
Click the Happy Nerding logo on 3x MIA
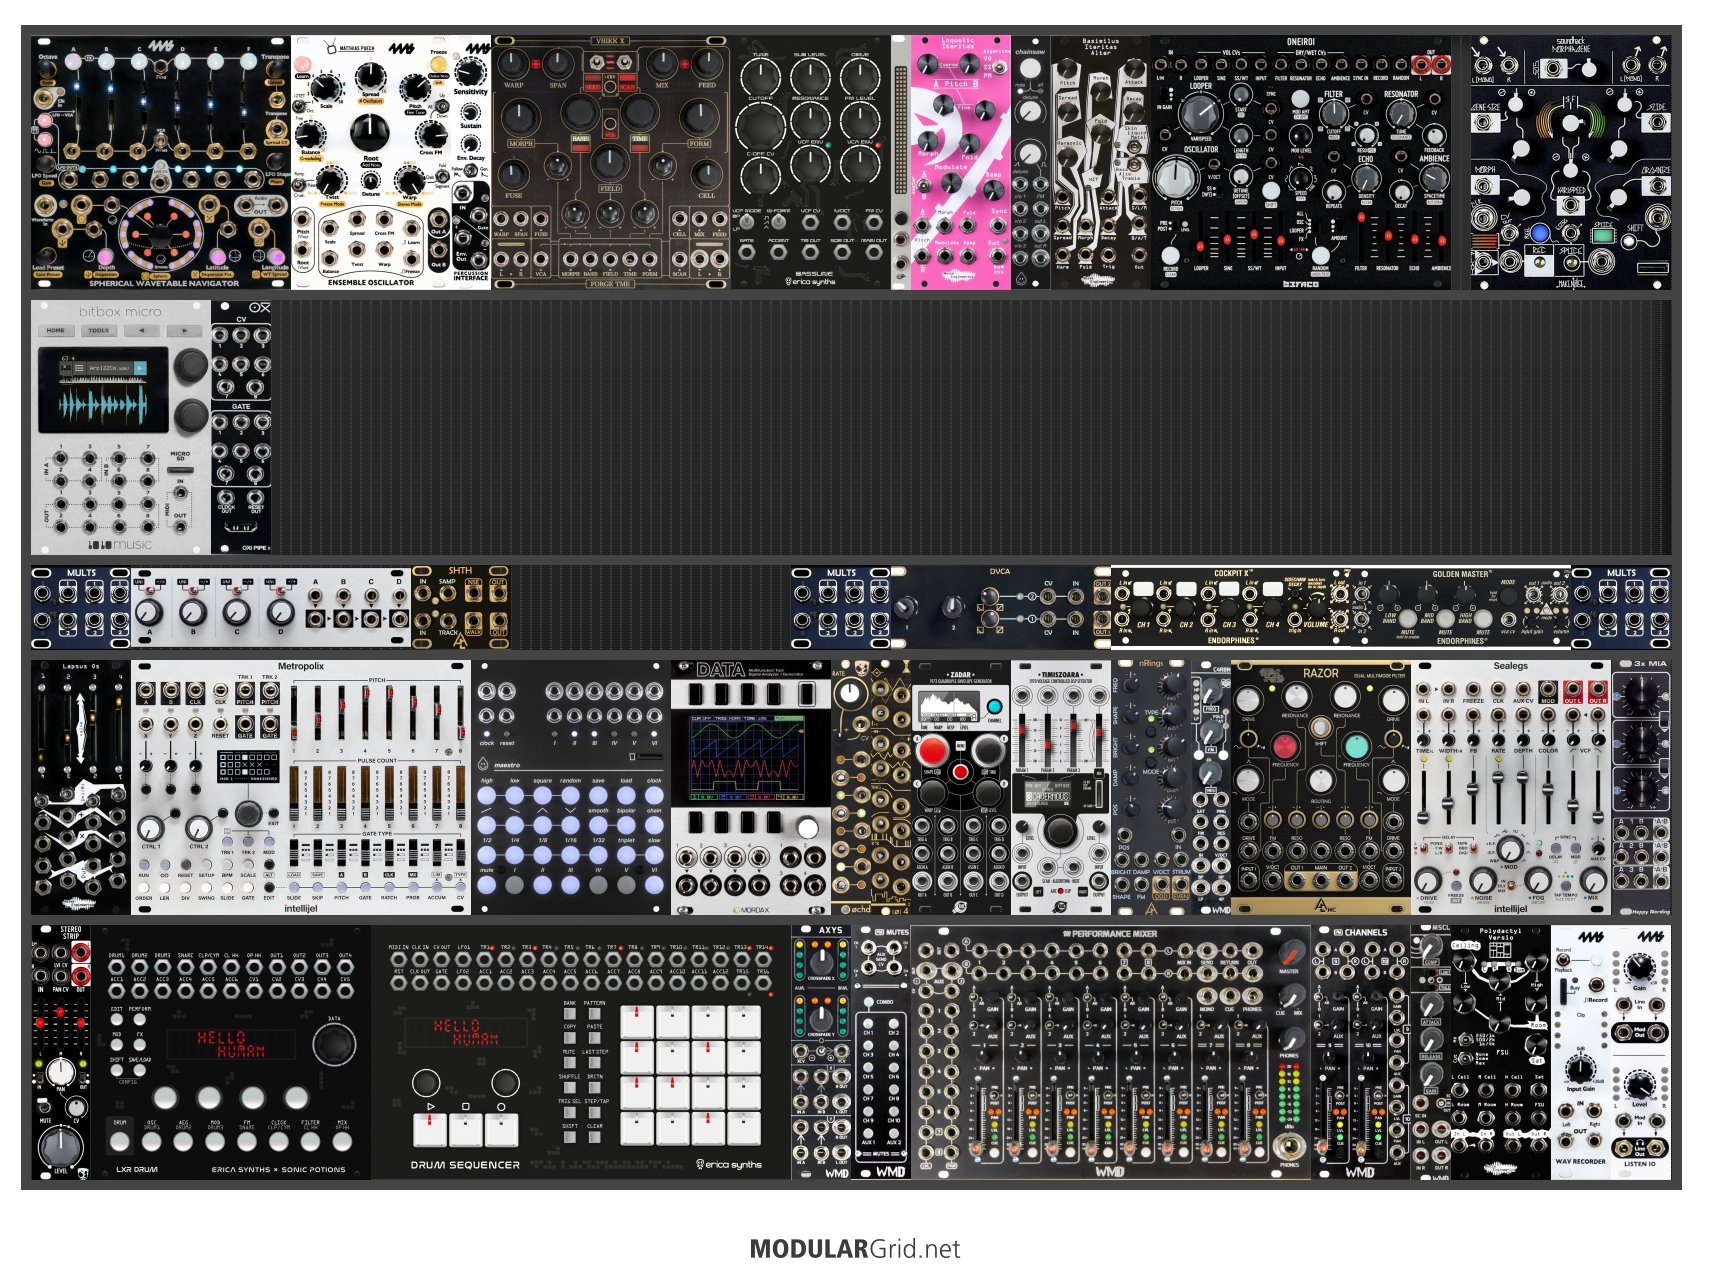1650,911
